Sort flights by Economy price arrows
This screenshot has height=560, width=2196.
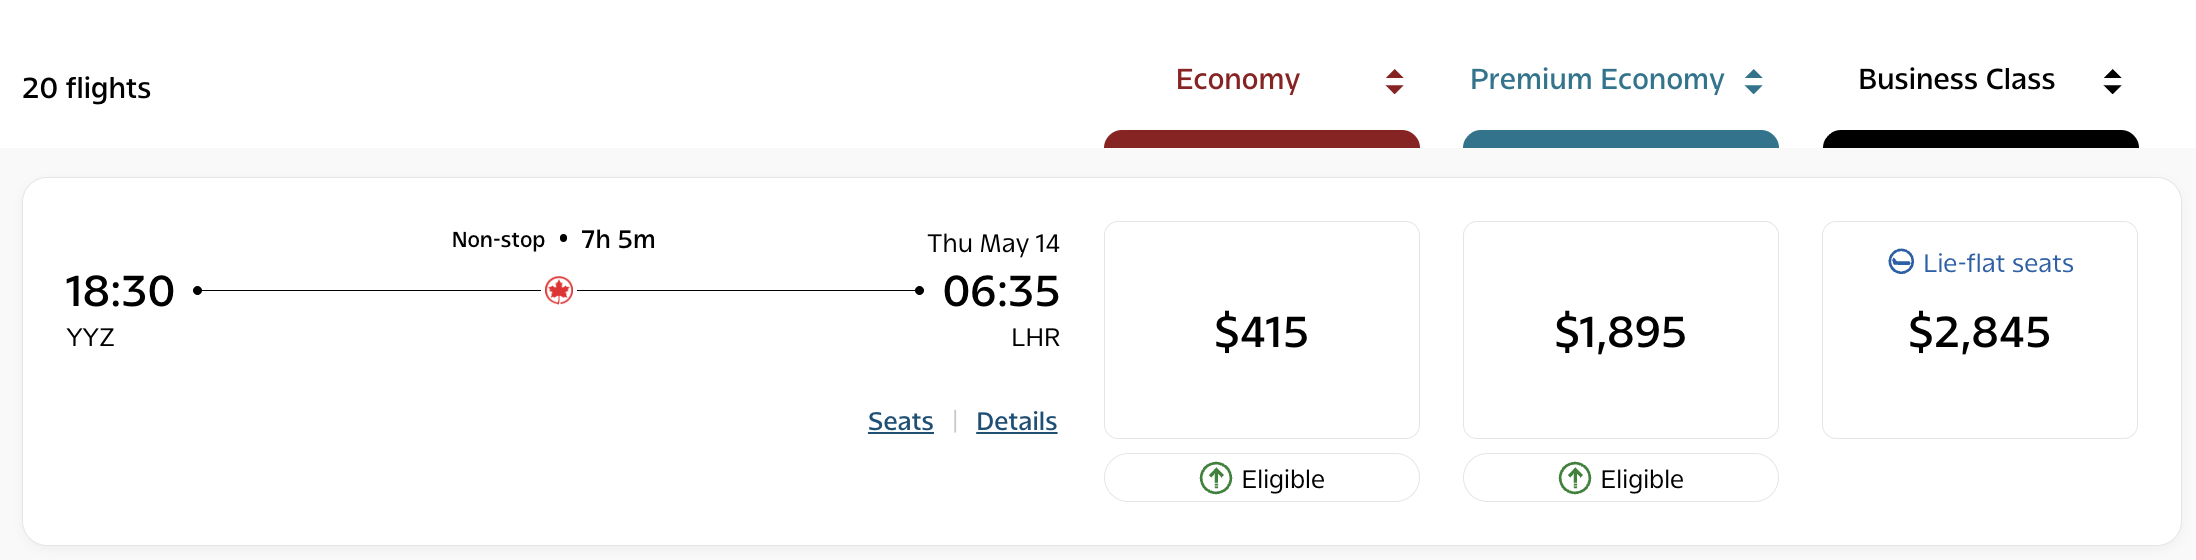click(x=1394, y=81)
